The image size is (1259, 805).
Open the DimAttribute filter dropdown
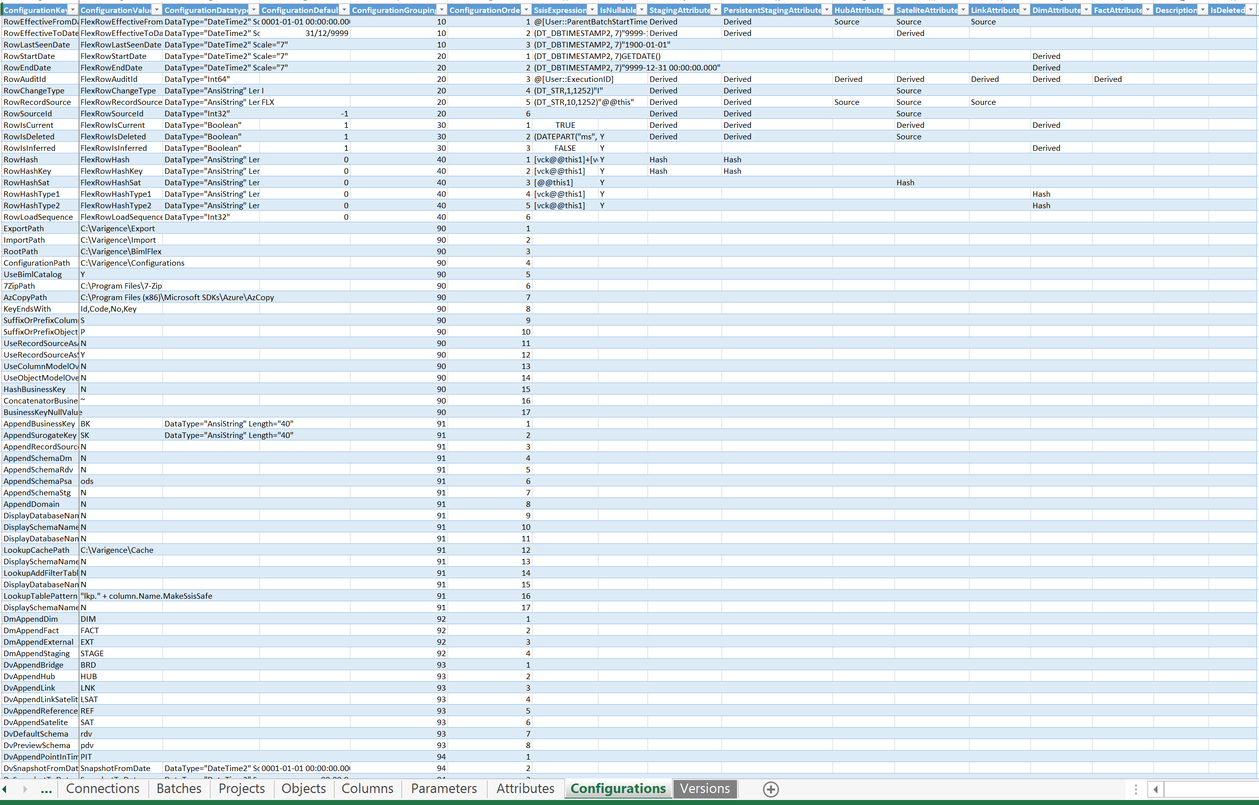1085,10
